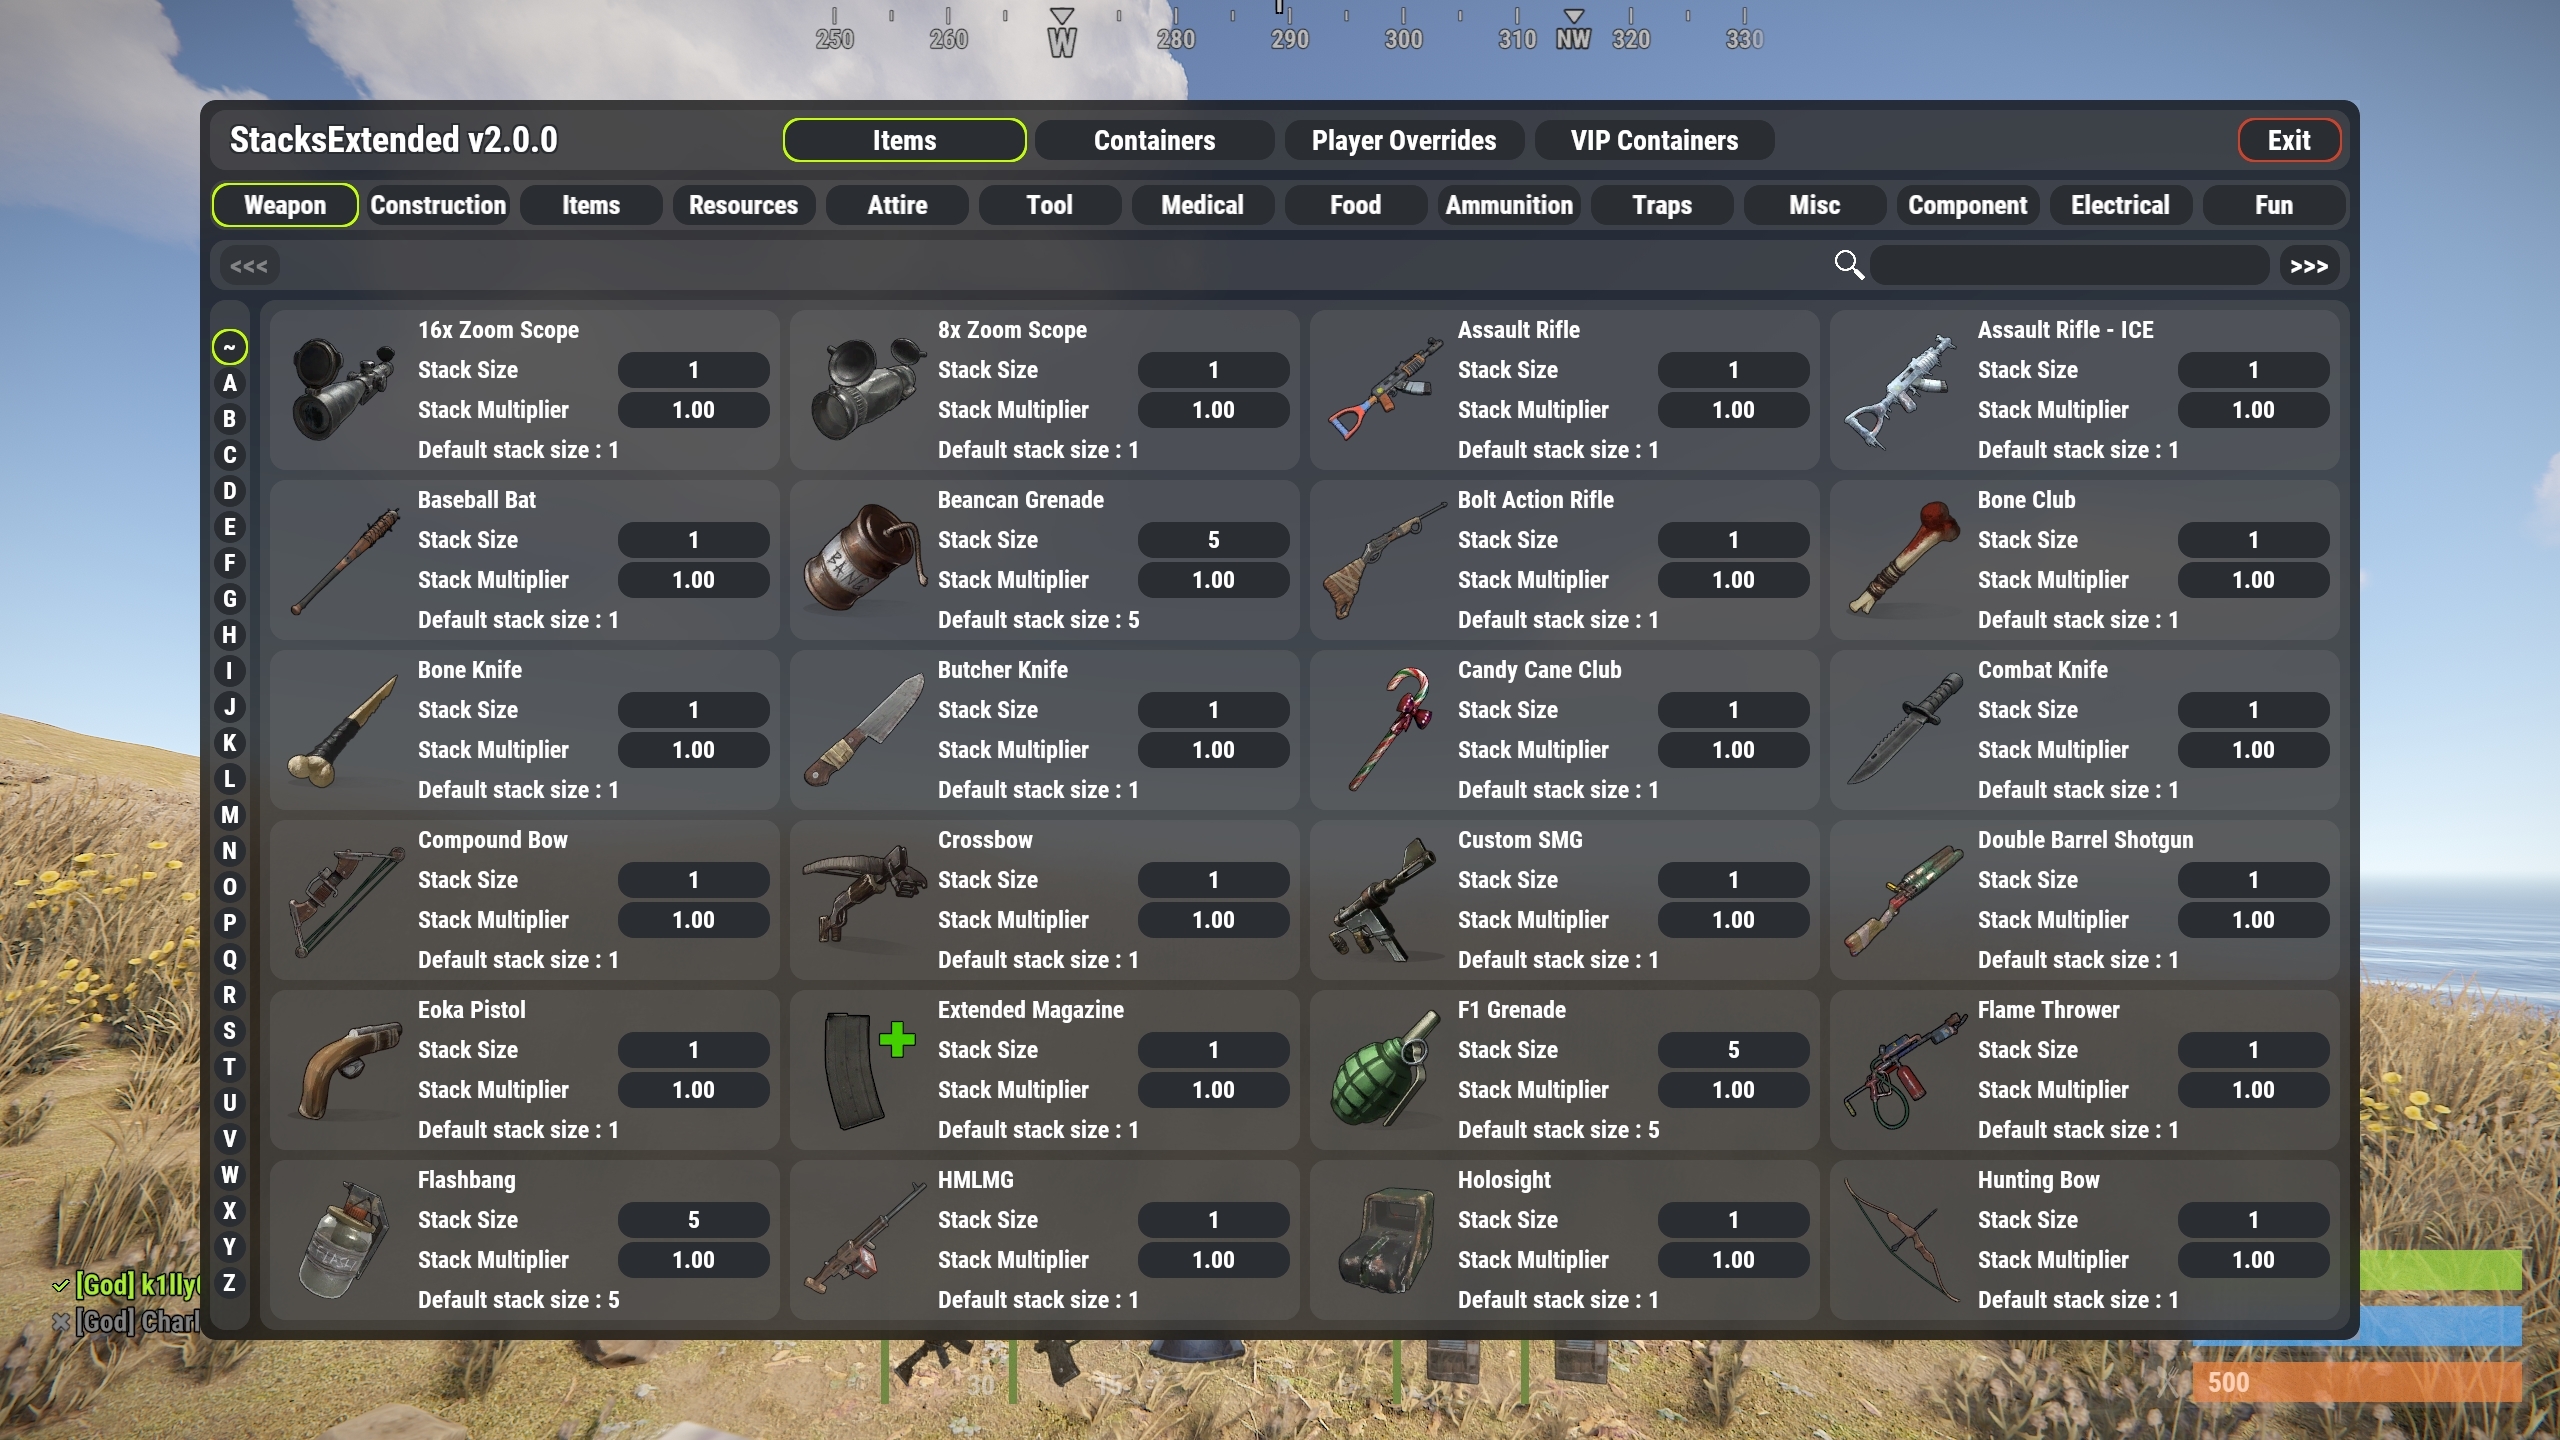Click the Beancan Grenade item icon
The height and width of the screenshot is (1440, 2560).
(x=864, y=560)
